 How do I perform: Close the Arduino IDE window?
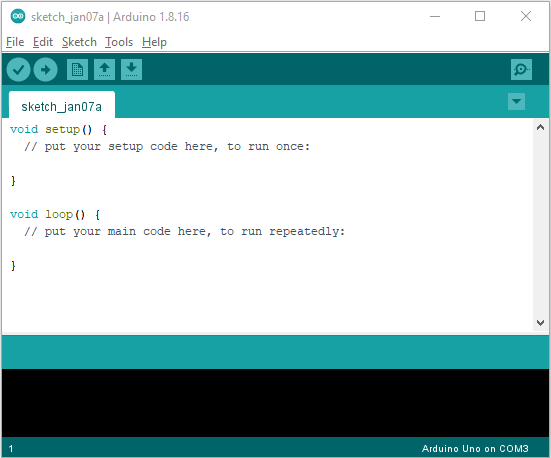tap(526, 16)
